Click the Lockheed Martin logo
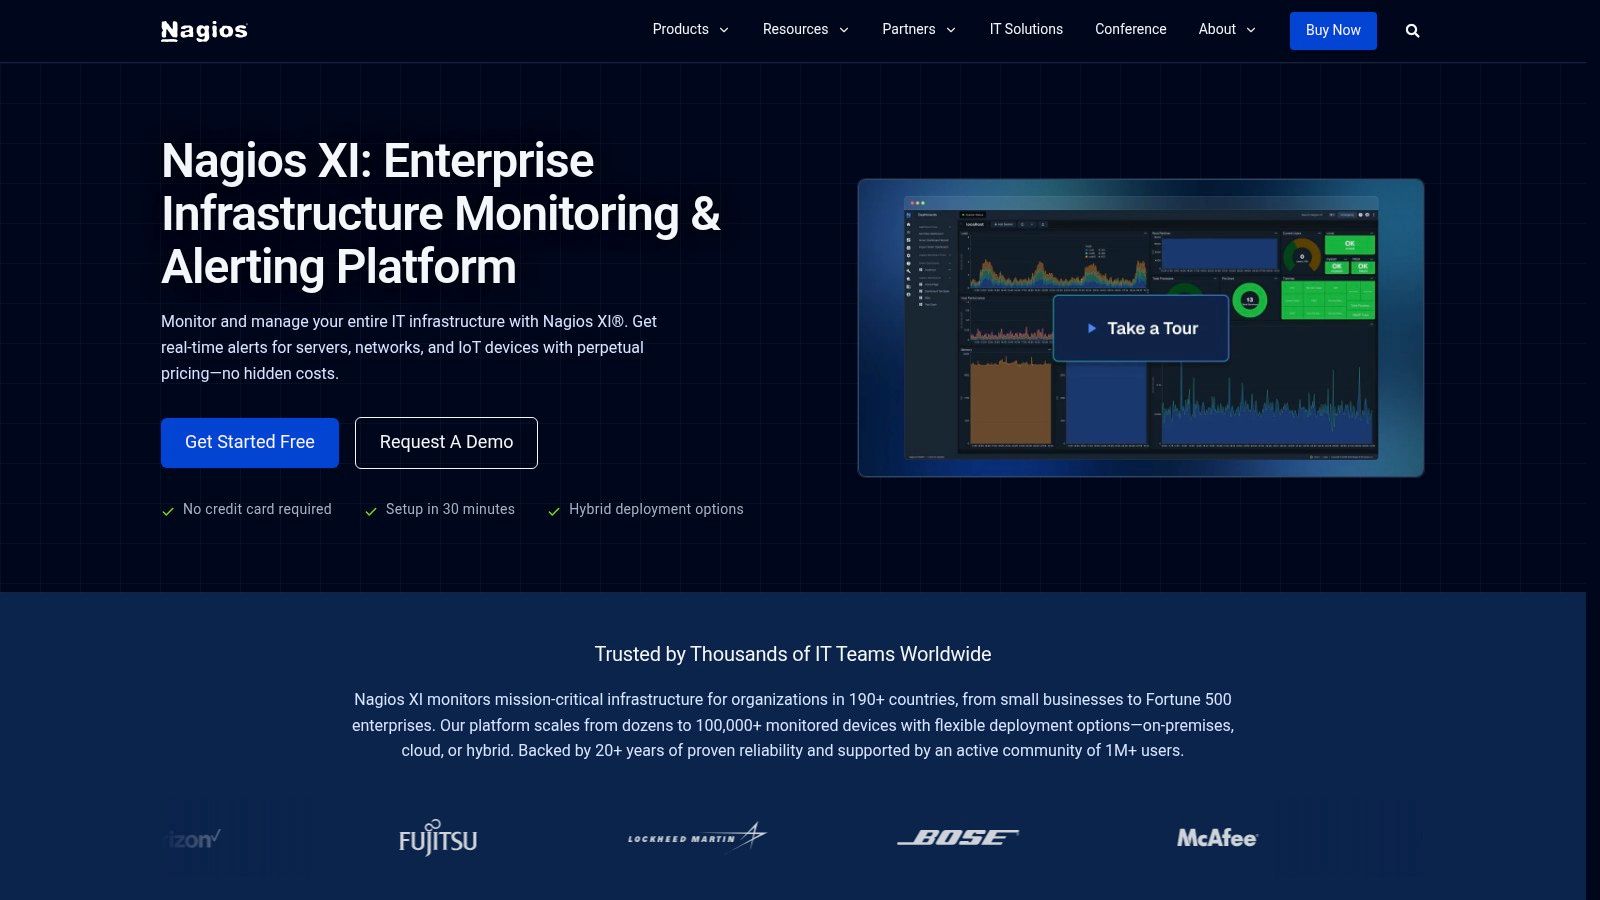This screenshot has height=900, width=1600. pyautogui.click(x=696, y=837)
